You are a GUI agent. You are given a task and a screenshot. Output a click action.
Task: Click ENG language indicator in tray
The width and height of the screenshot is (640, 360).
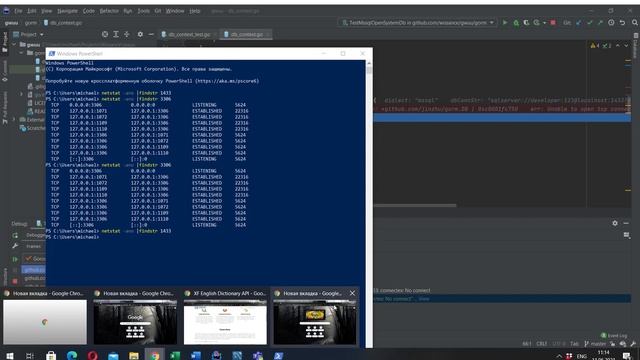(582, 356)
